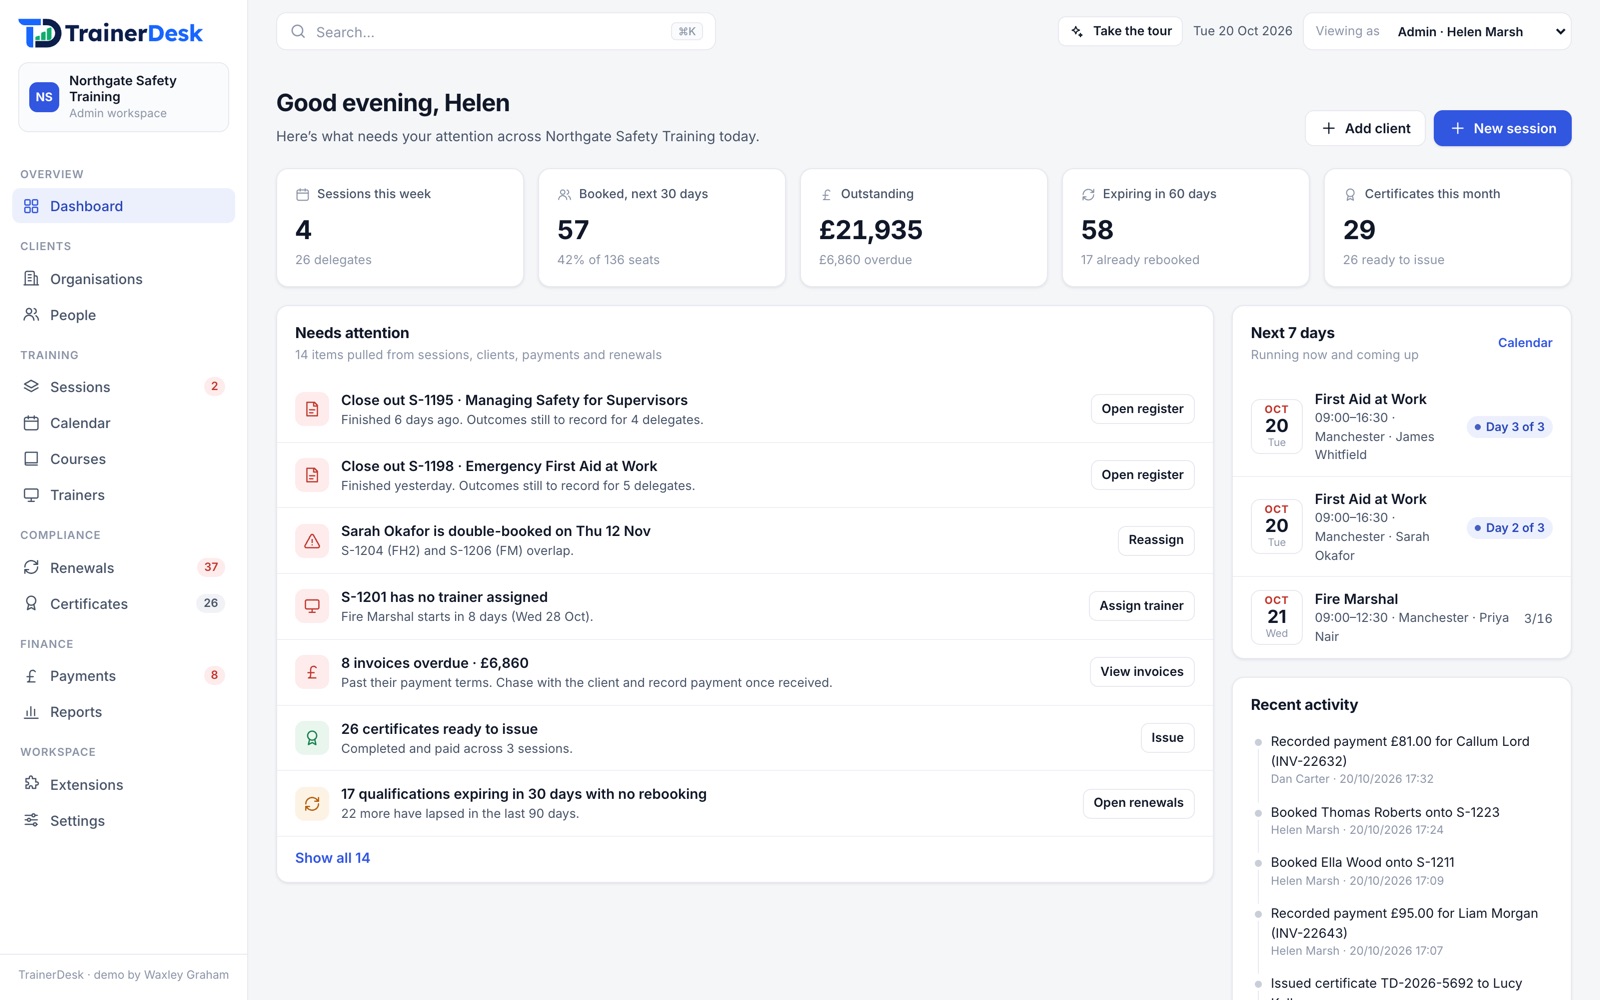This screenshot has width=1600, height=1000.
Task: Click the Extensions puzzle icon
Action: [31, 785]
